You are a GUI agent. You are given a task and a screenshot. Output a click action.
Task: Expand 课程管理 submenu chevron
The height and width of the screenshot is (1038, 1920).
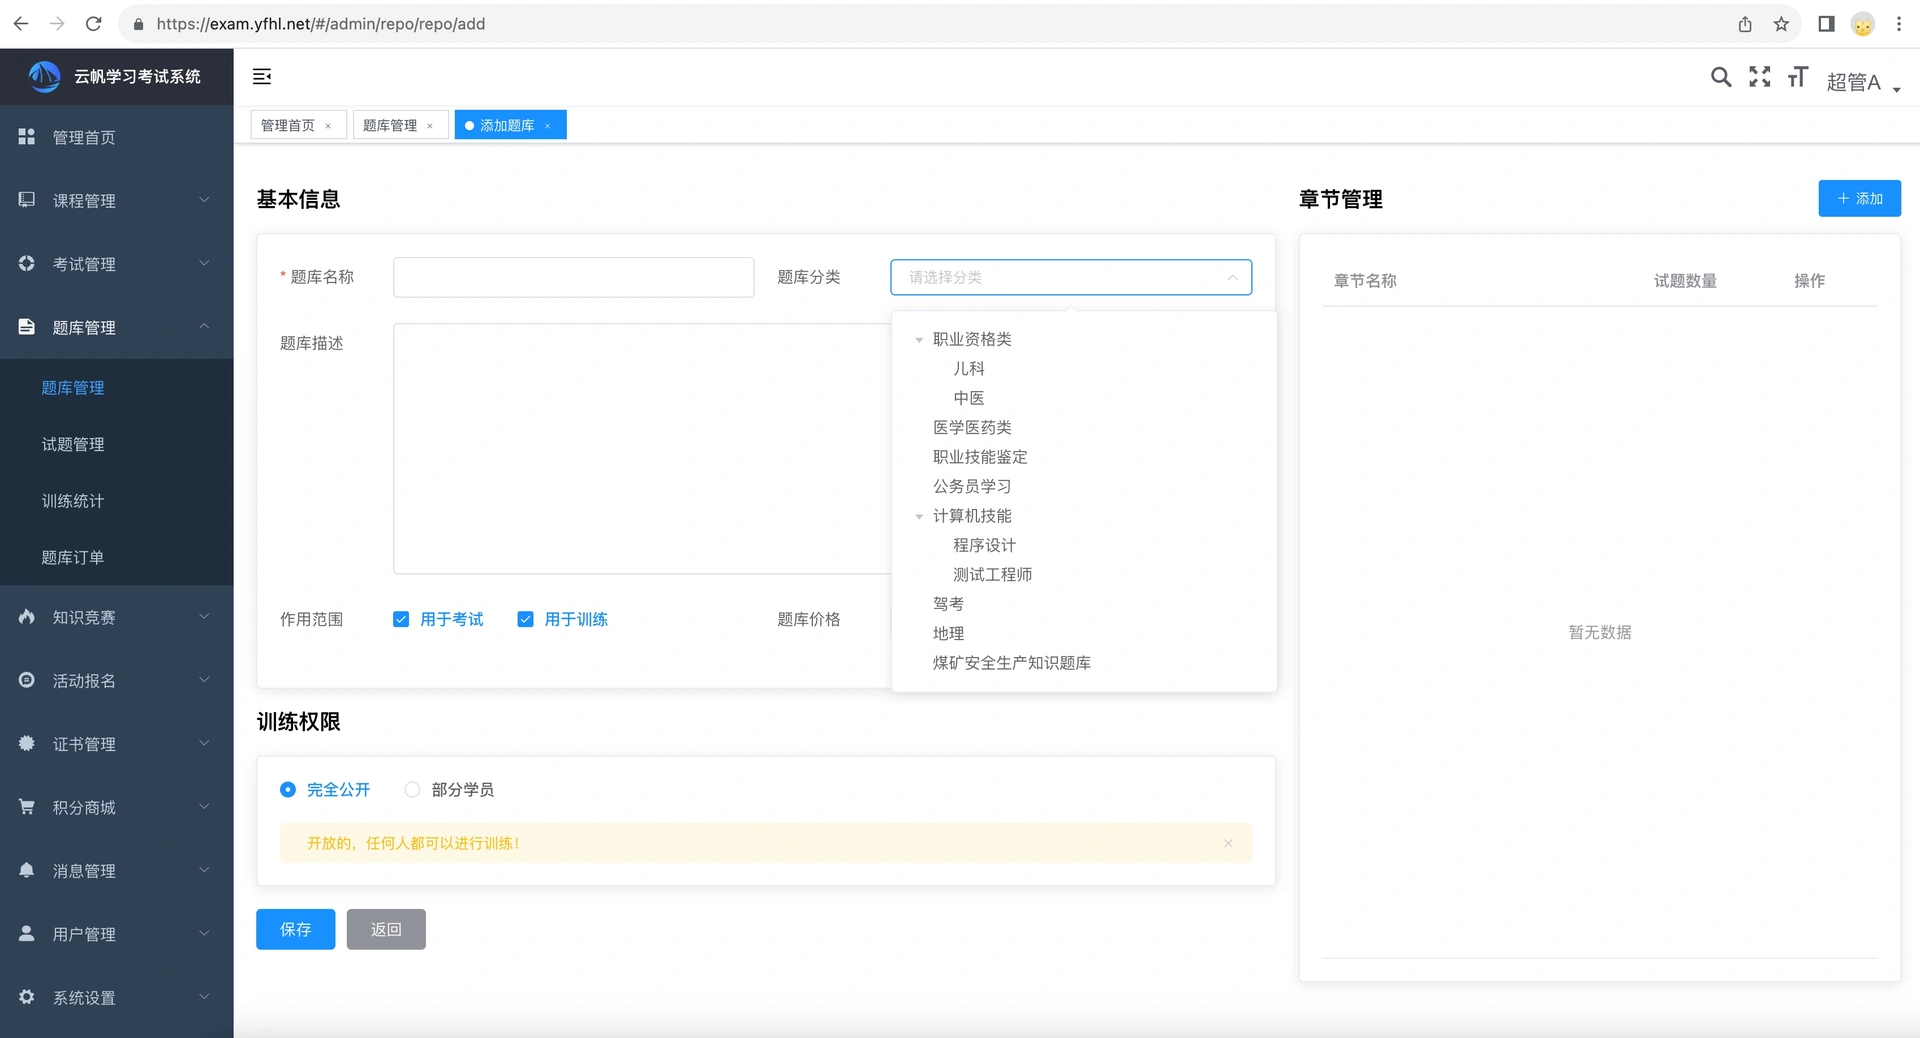(x=204, y=200)
